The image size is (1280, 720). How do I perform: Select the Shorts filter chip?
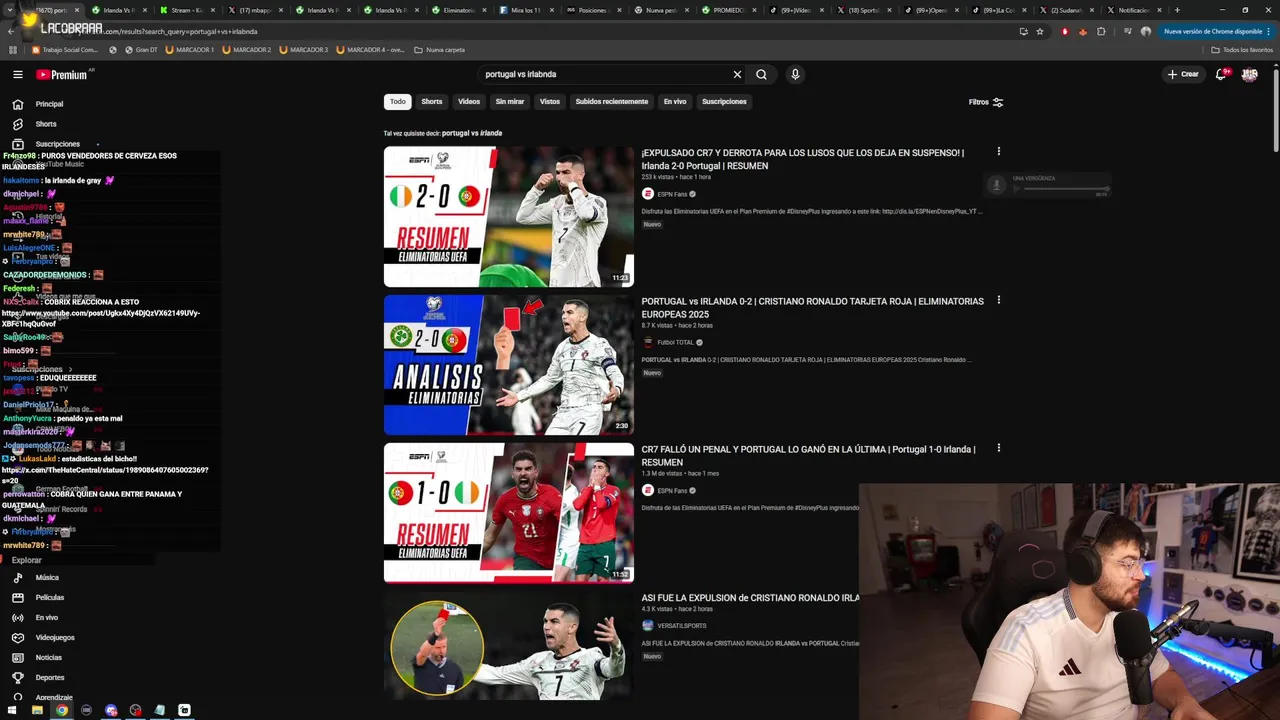click(432, 101)
